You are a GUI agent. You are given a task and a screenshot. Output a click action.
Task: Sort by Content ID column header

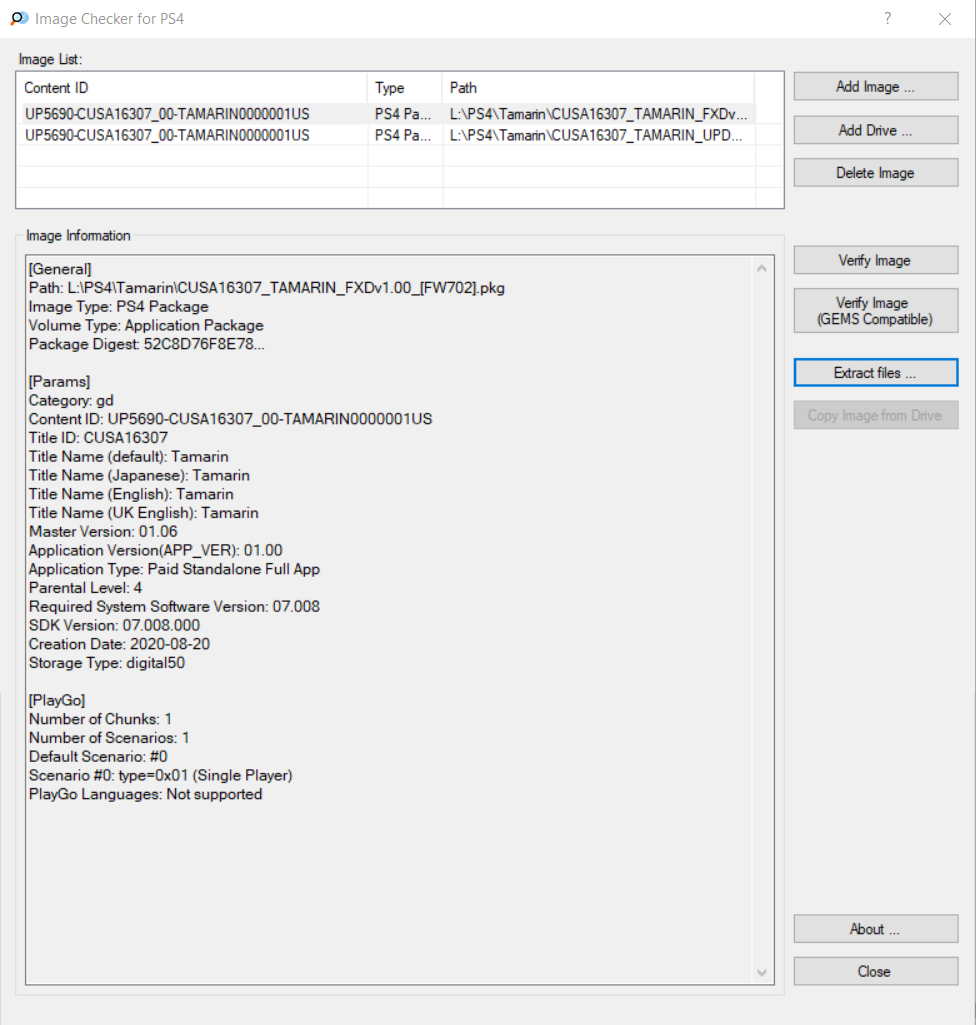[x=194, y=88]
